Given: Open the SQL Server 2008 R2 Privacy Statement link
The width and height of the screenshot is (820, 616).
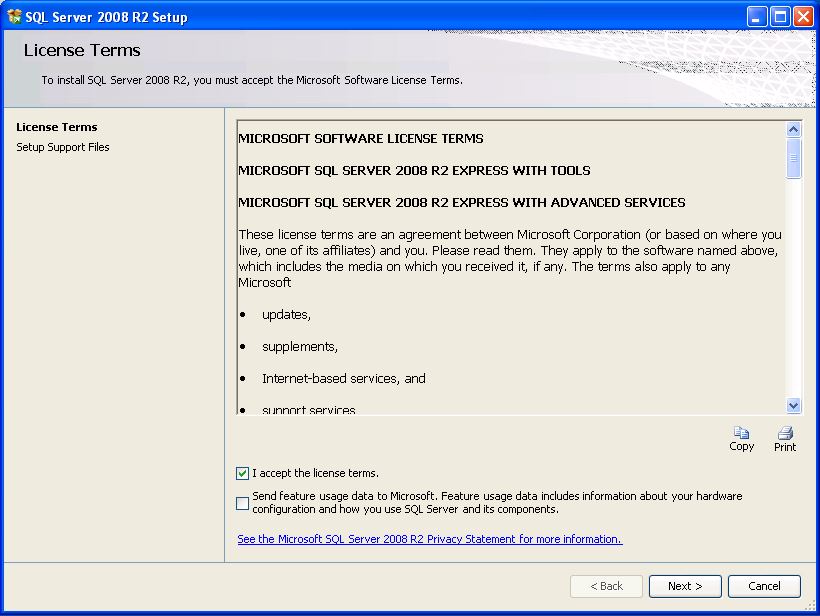Looking at the screenshot, I should (429, 539).
